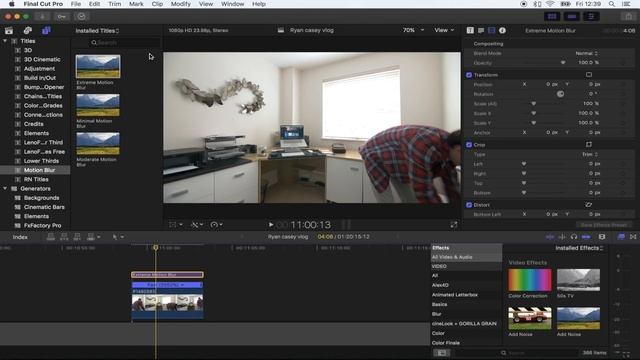Select the Minimal Motion Blur title thumbnail
This screenshot has height=360, width=640.
point(98,105)
